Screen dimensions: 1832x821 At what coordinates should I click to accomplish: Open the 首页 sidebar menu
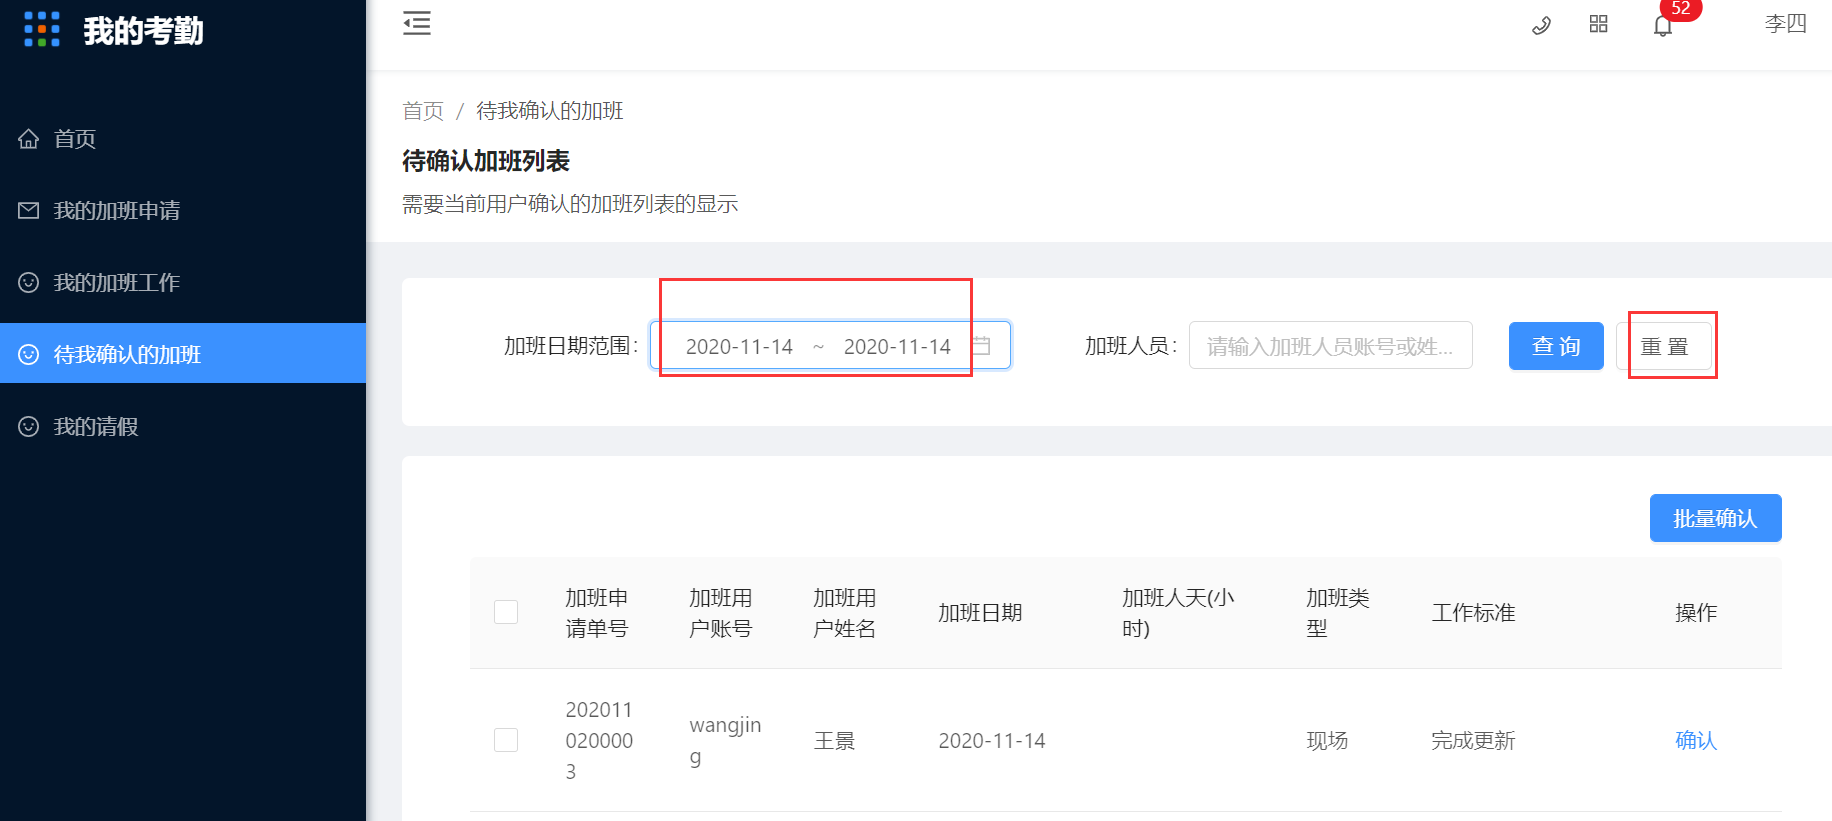pos(183,139)
